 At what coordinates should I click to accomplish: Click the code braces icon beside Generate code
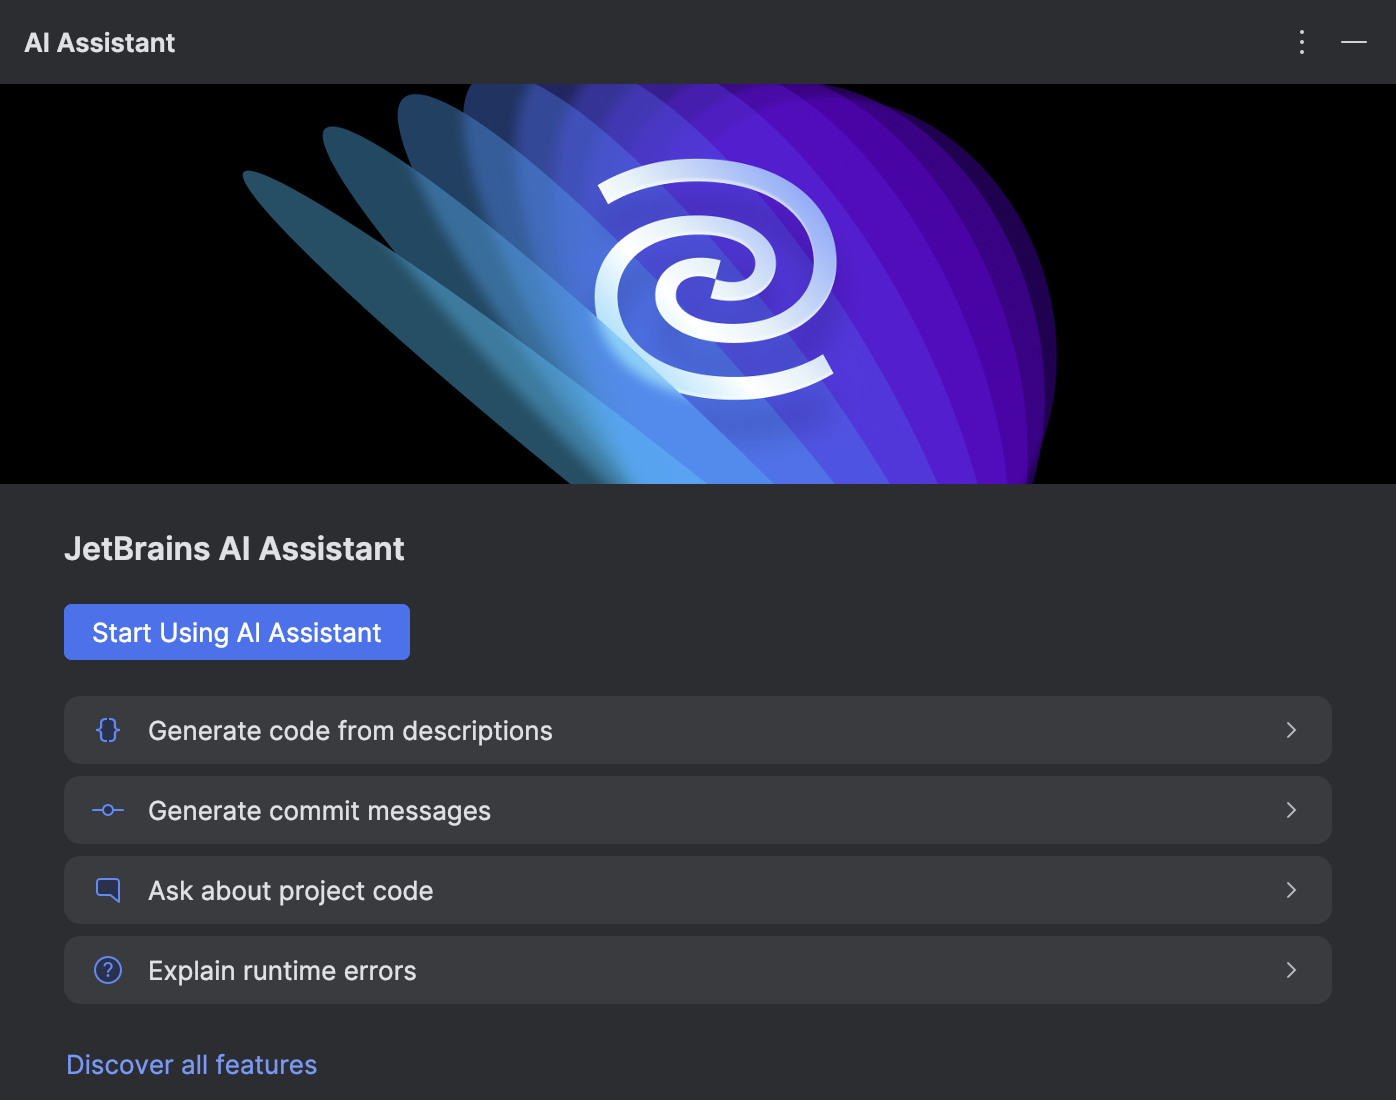[x=107, y=730]
